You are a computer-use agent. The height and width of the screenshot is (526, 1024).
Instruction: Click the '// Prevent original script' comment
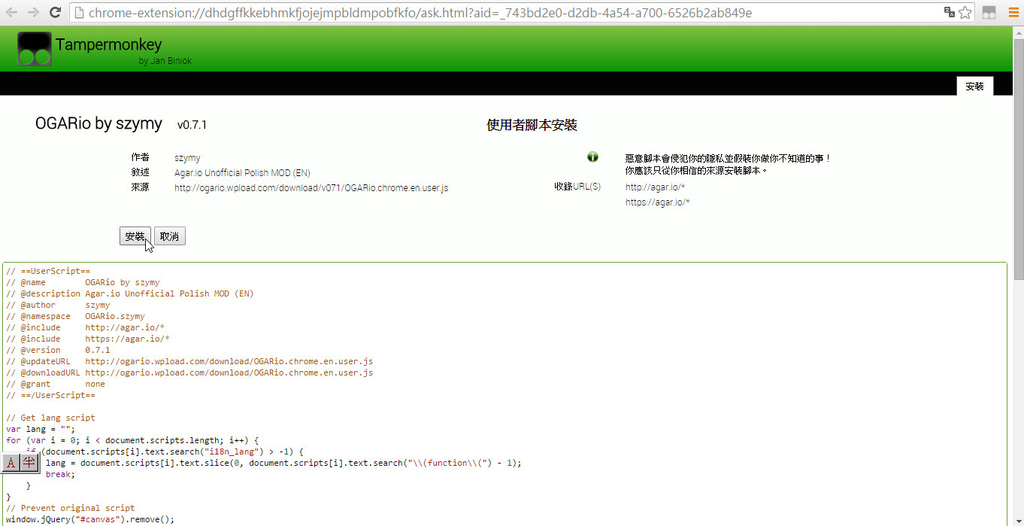coord(71,508)
